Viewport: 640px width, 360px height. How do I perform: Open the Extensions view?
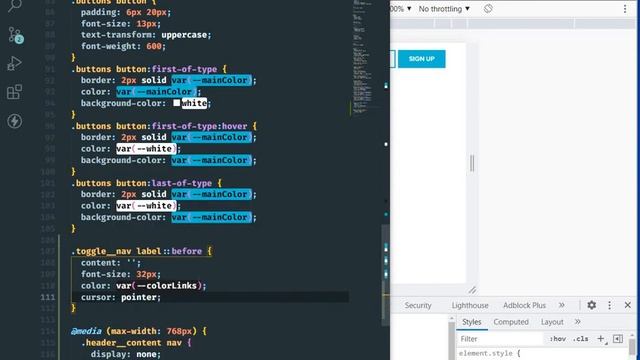click(x=14, y=92)
